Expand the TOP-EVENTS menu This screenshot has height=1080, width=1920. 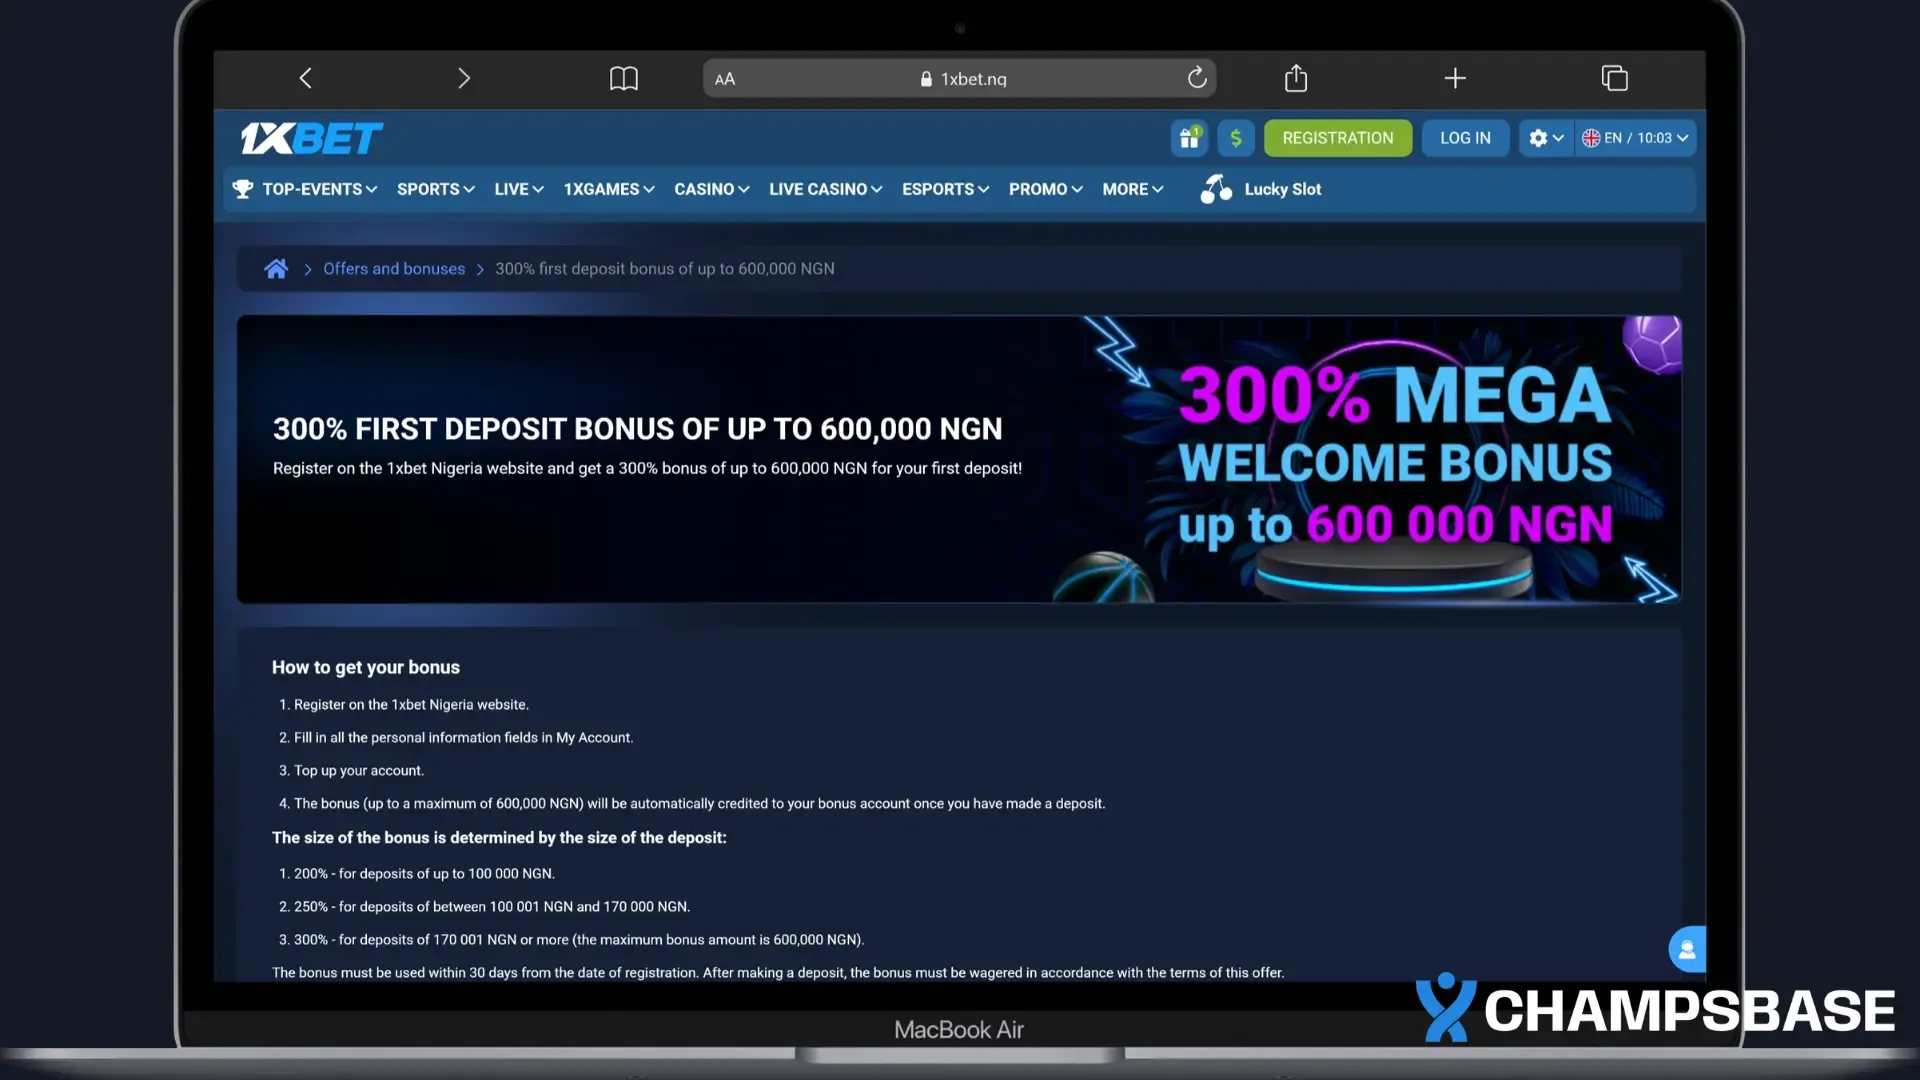319,189
